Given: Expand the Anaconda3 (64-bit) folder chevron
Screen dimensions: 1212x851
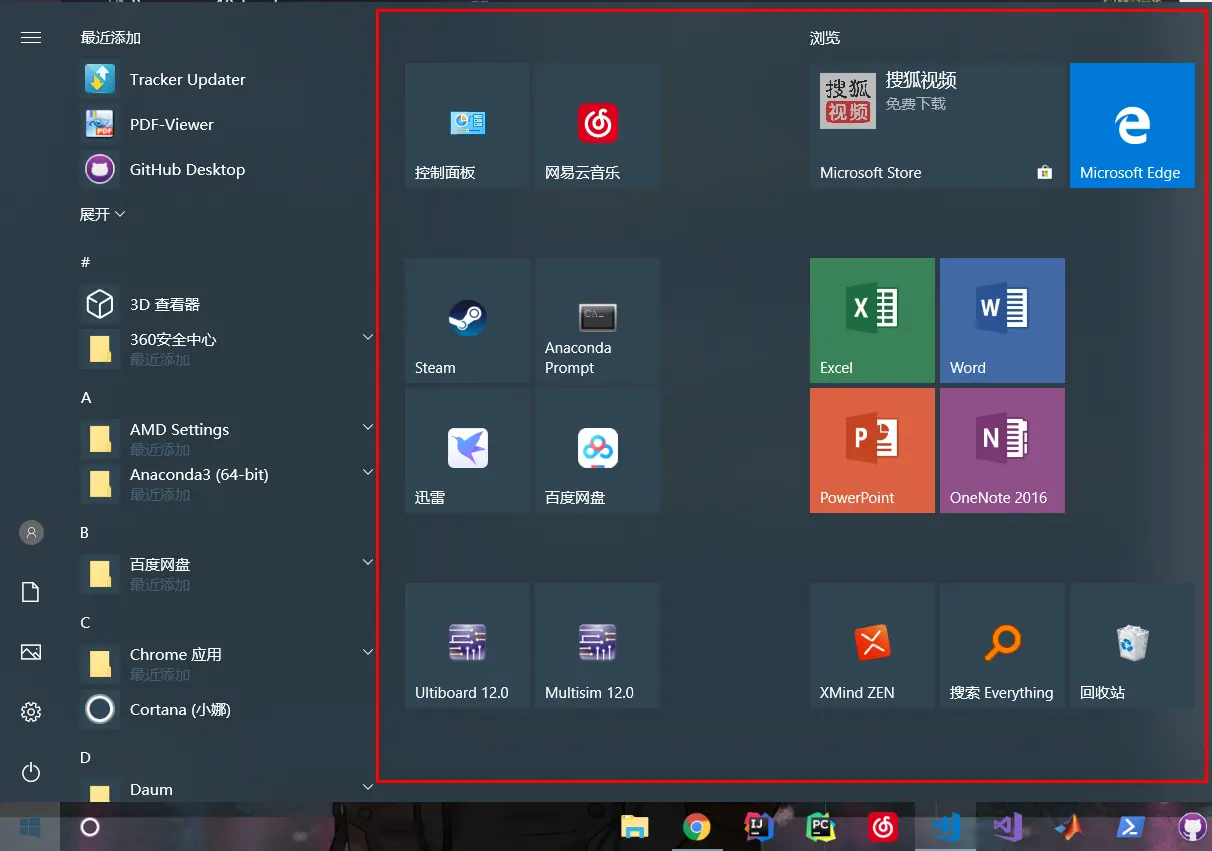Looking at the screenshot, I should point(367,472).
